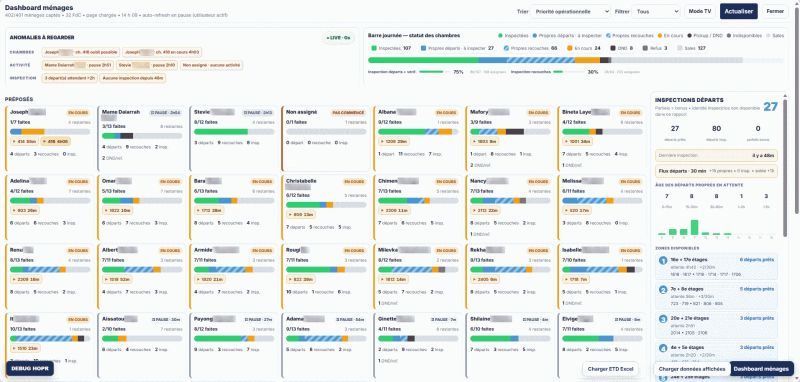
Task: Open Nancy's room 2113 chip
Action: tap(485, 210)
